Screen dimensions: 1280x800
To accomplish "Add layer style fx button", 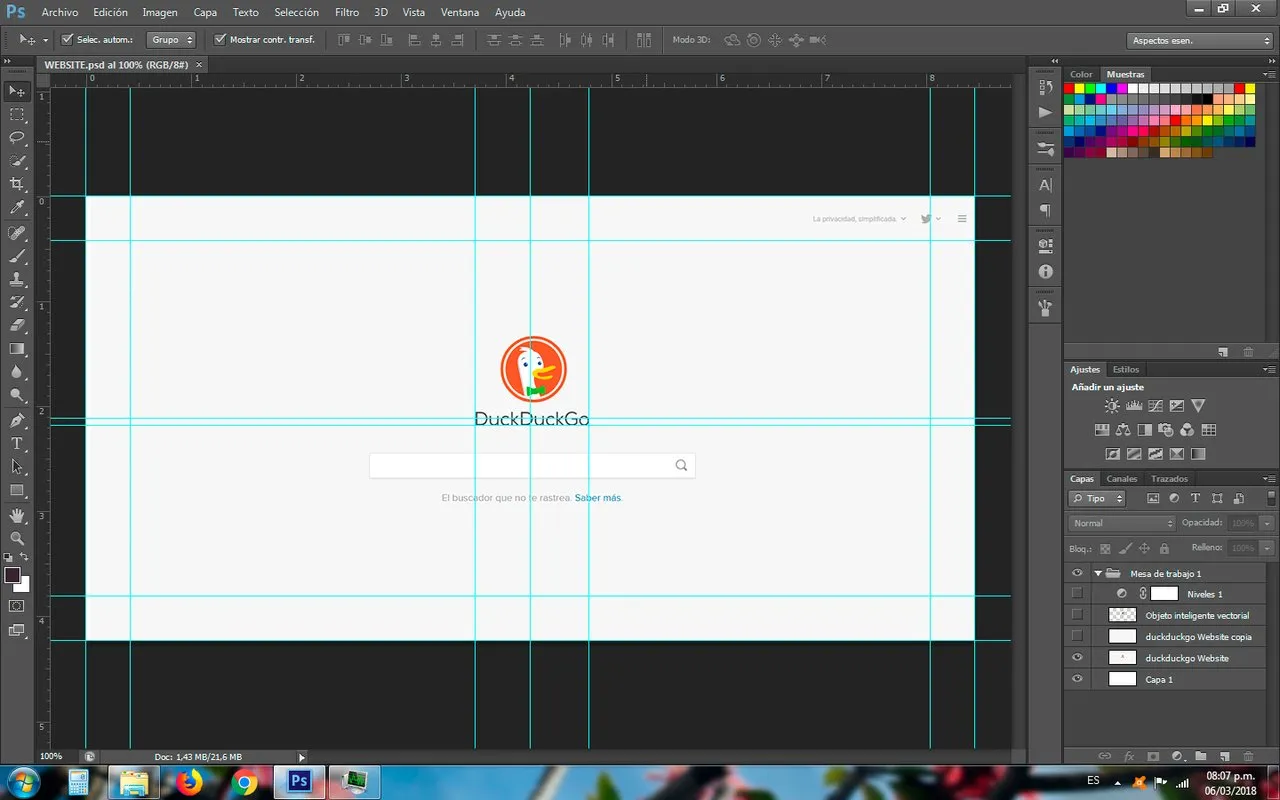I will (1129, 756).
